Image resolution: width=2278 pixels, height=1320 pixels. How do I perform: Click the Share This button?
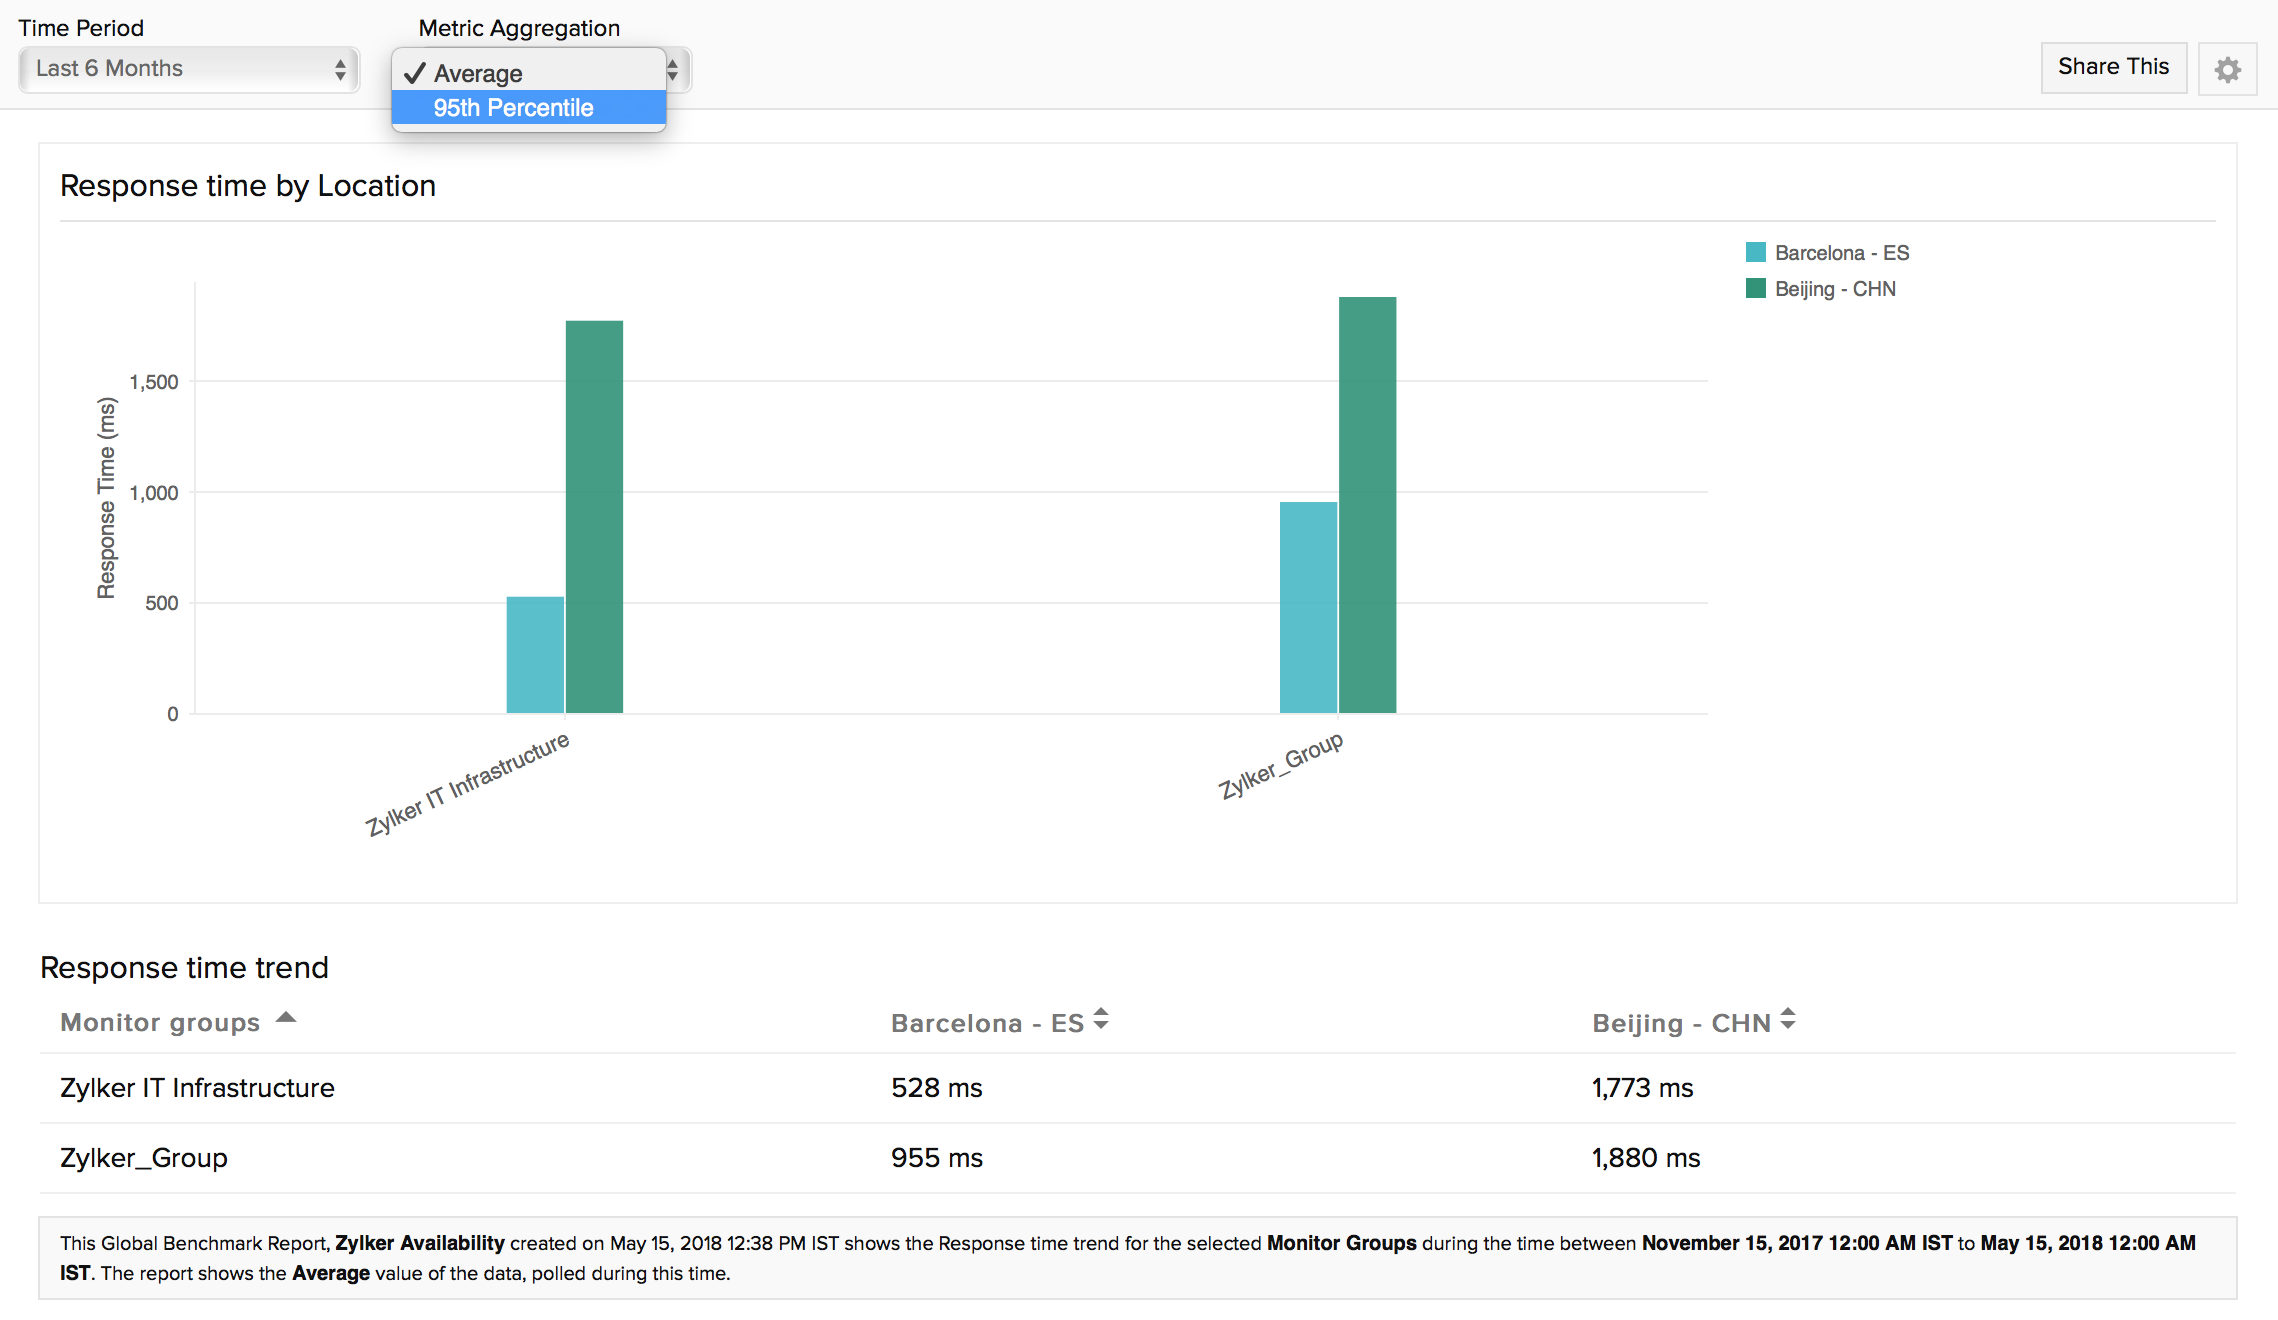click(x=2113, y=67)
